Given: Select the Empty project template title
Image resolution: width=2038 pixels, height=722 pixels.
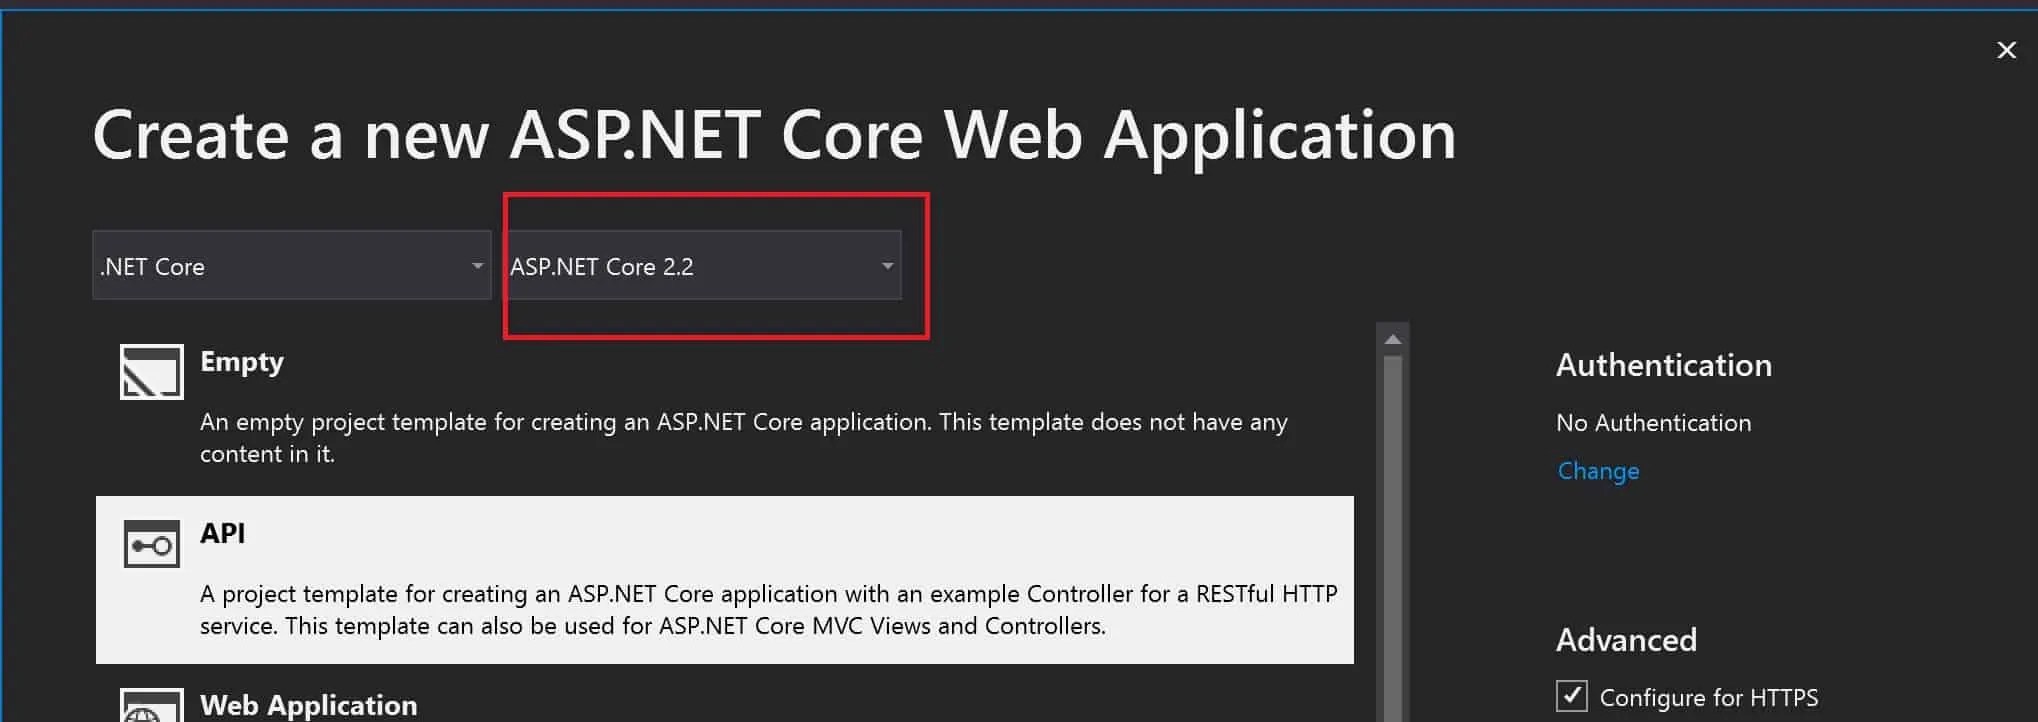Looking at the screenshot, I should (242, 362).
